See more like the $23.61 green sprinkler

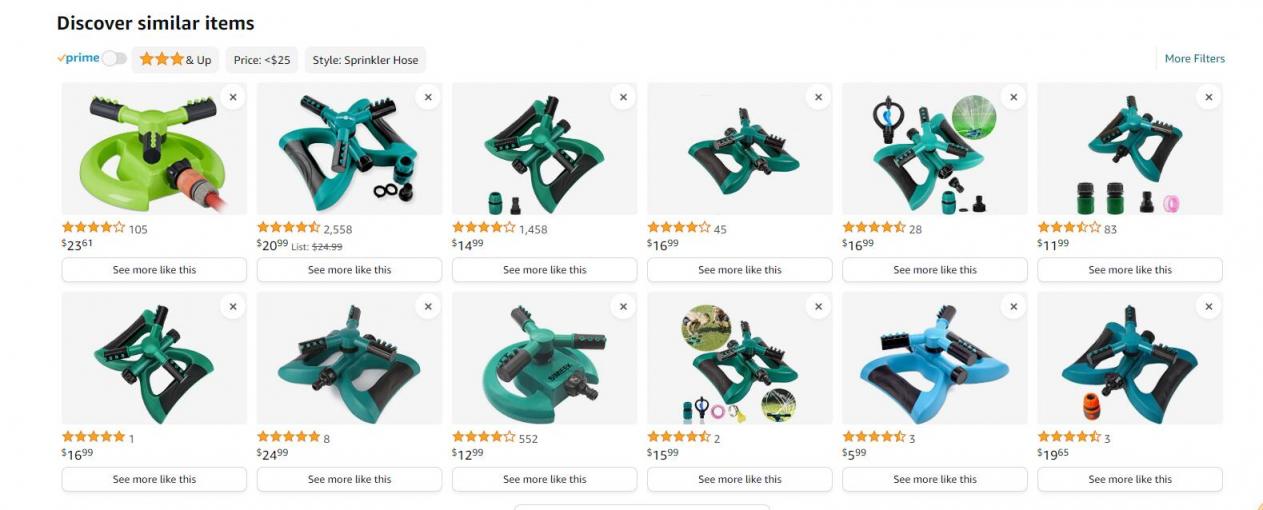click(x=154, y=270)
